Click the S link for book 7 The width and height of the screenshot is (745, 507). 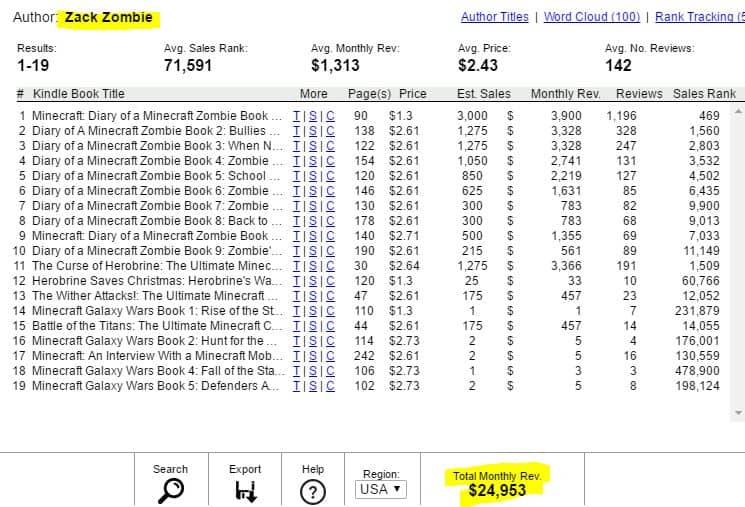313,206
